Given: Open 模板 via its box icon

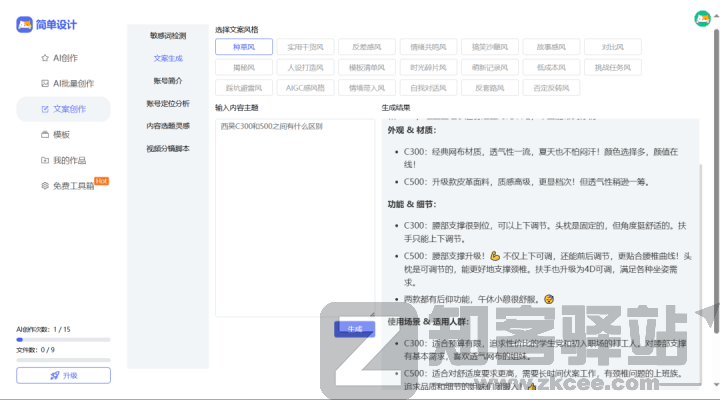Looking at the screenshot, I should pos(45,135).
